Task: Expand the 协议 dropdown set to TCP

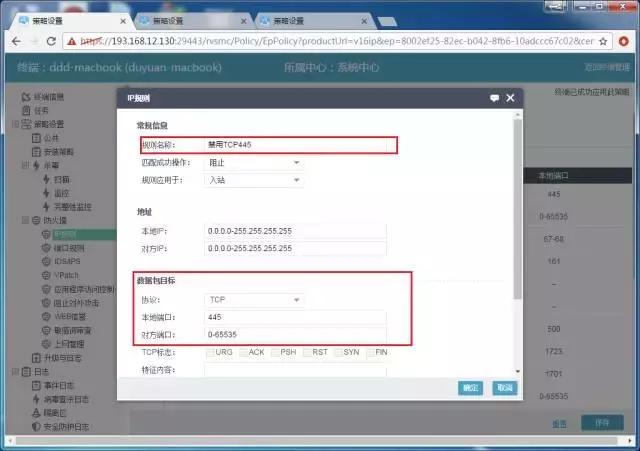Action: coord(253,299)
